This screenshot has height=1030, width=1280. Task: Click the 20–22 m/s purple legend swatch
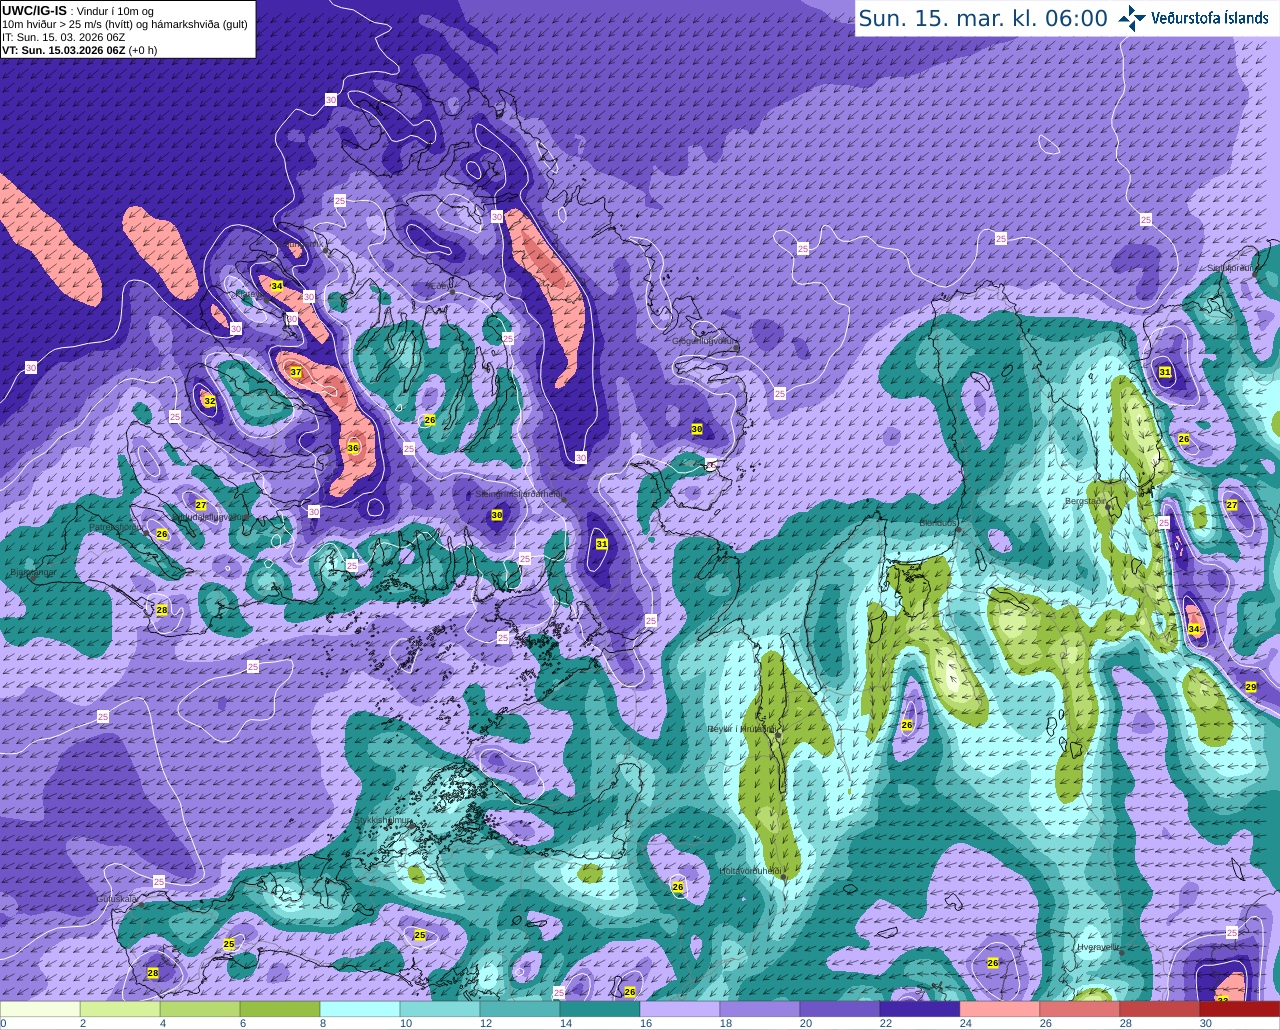[840, 1009]
